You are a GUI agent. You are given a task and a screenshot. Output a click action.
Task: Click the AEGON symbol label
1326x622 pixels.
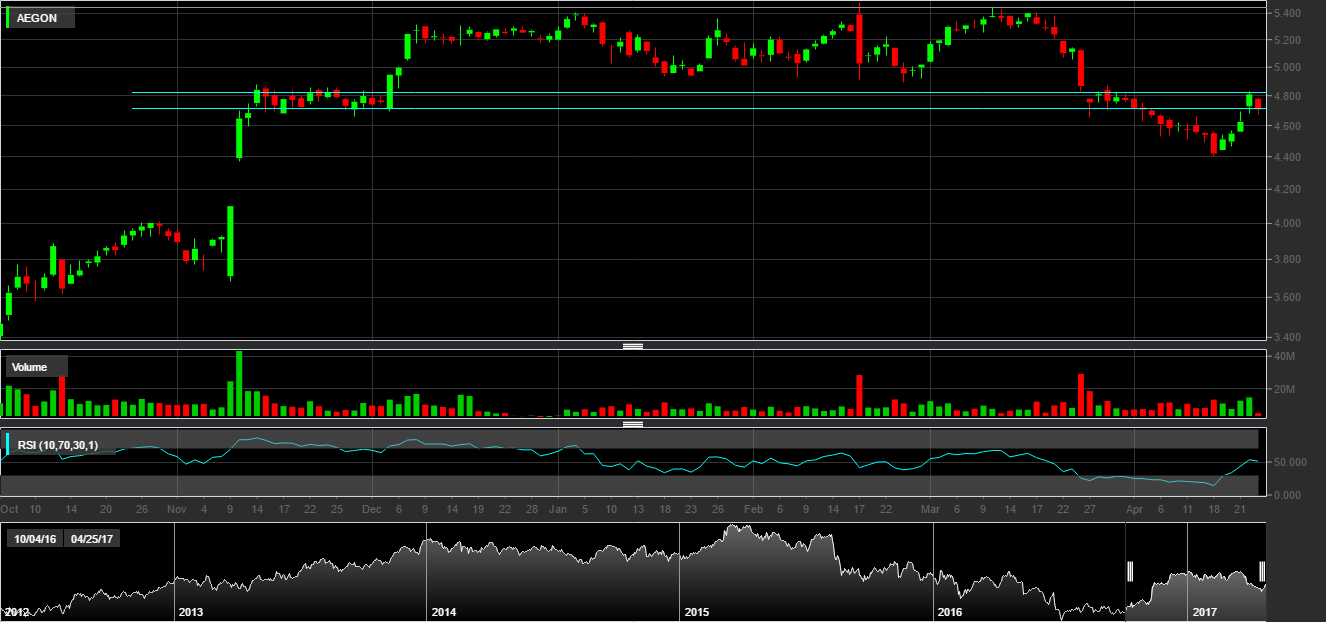[42, 18]
